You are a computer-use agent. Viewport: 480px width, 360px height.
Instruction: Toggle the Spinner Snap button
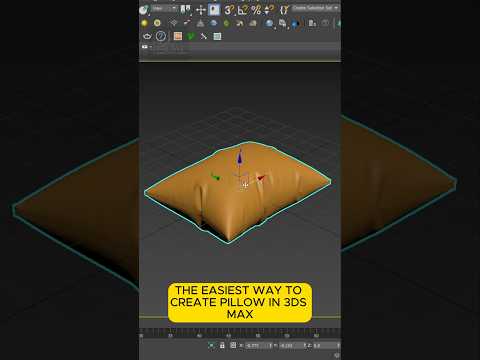click(270, 10)
